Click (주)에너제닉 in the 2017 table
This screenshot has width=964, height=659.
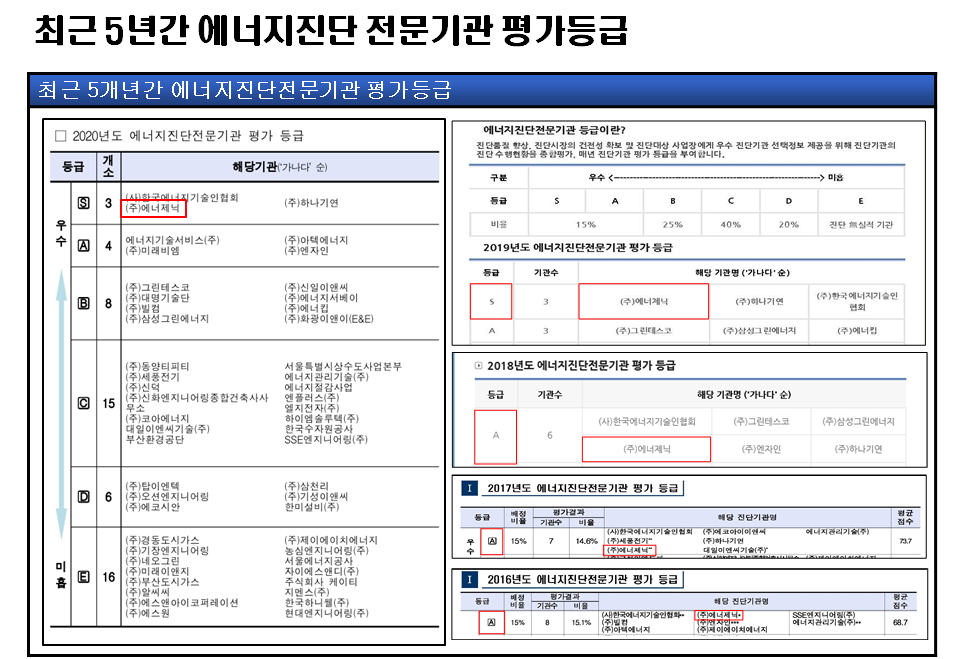[x=630, y=550]
